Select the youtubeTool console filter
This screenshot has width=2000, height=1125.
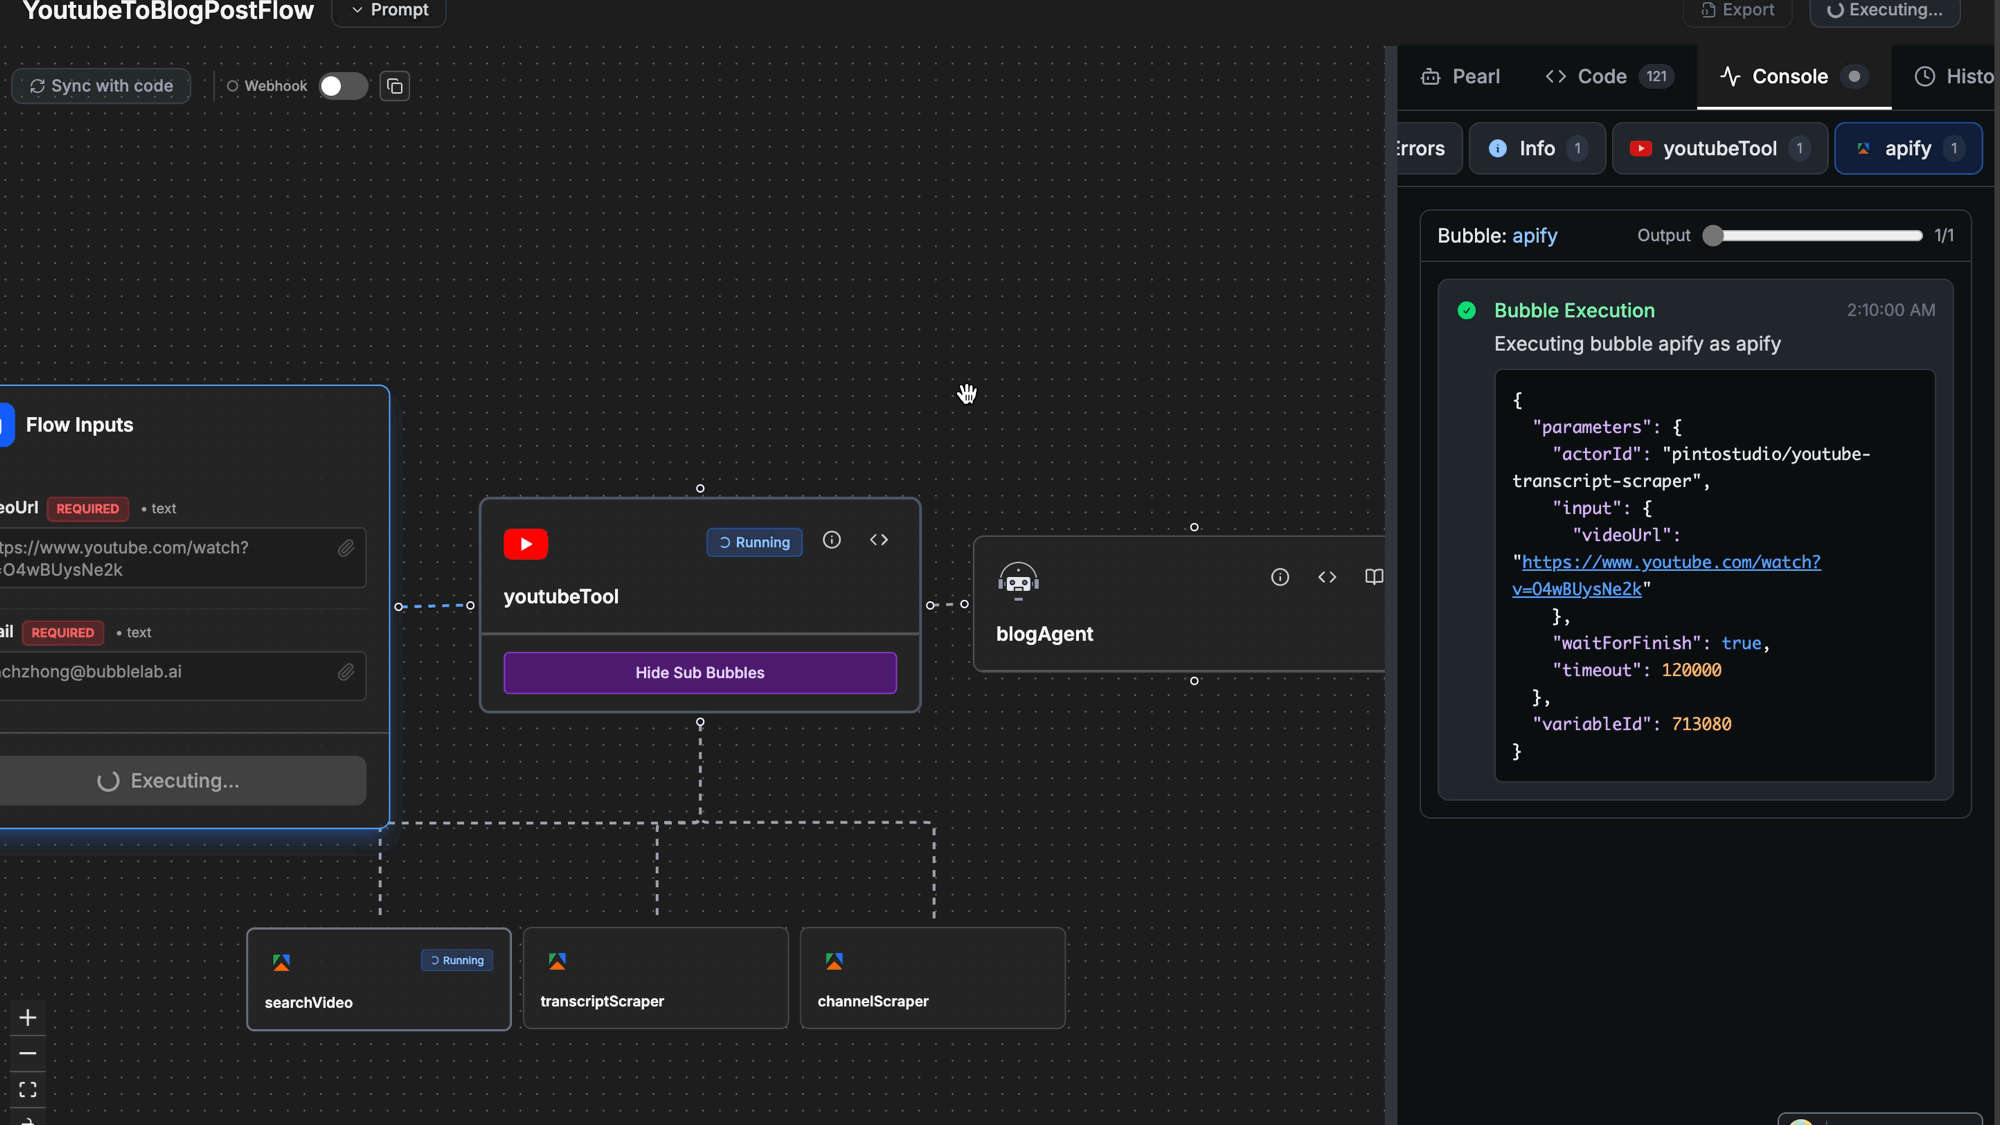1719,149
